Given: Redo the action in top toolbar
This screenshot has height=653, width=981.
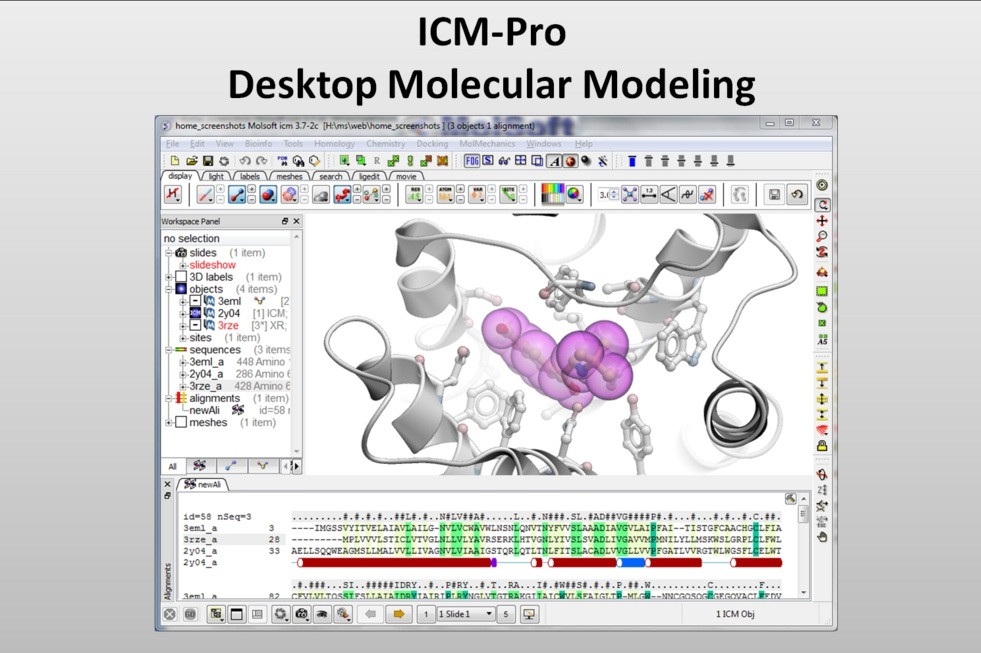Looking at the screenshot, I should [x=262, y=161].
